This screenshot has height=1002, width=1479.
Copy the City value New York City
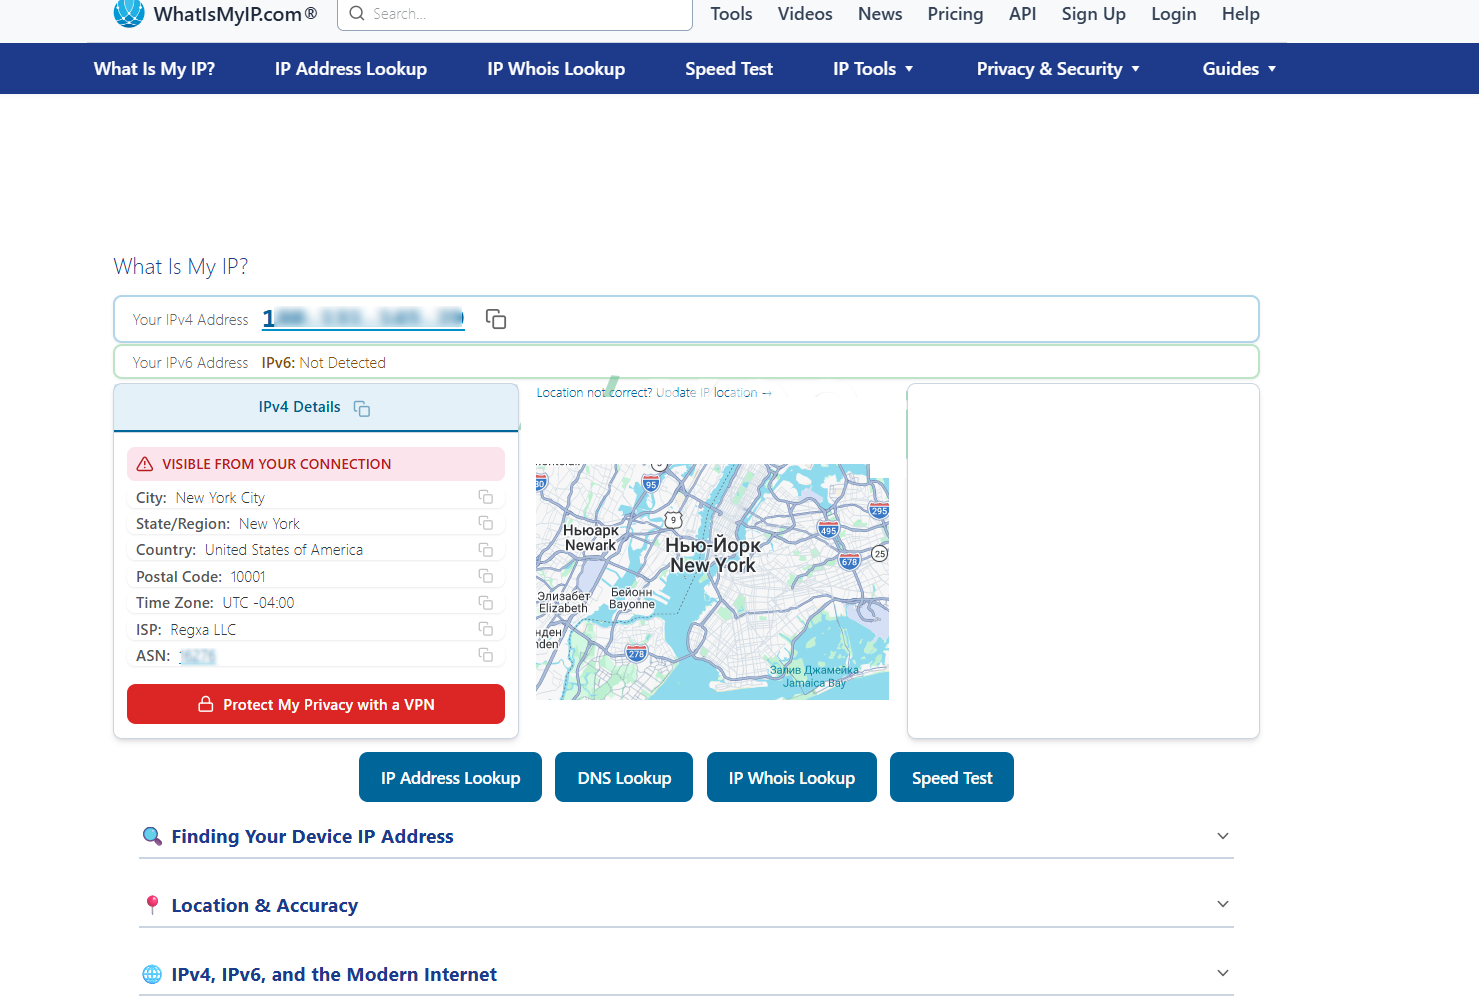pyautogui.click(x=486, y=497)
